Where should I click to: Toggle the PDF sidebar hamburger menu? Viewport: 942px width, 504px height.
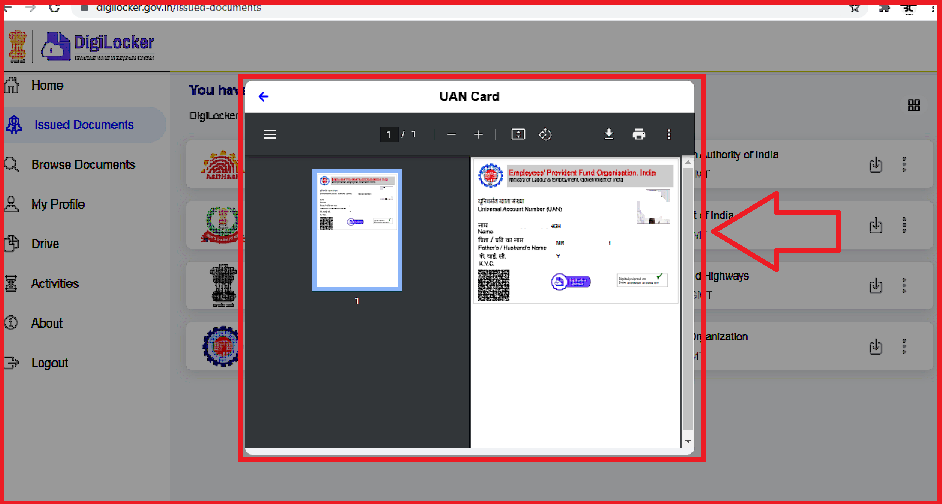click(269, 134)
